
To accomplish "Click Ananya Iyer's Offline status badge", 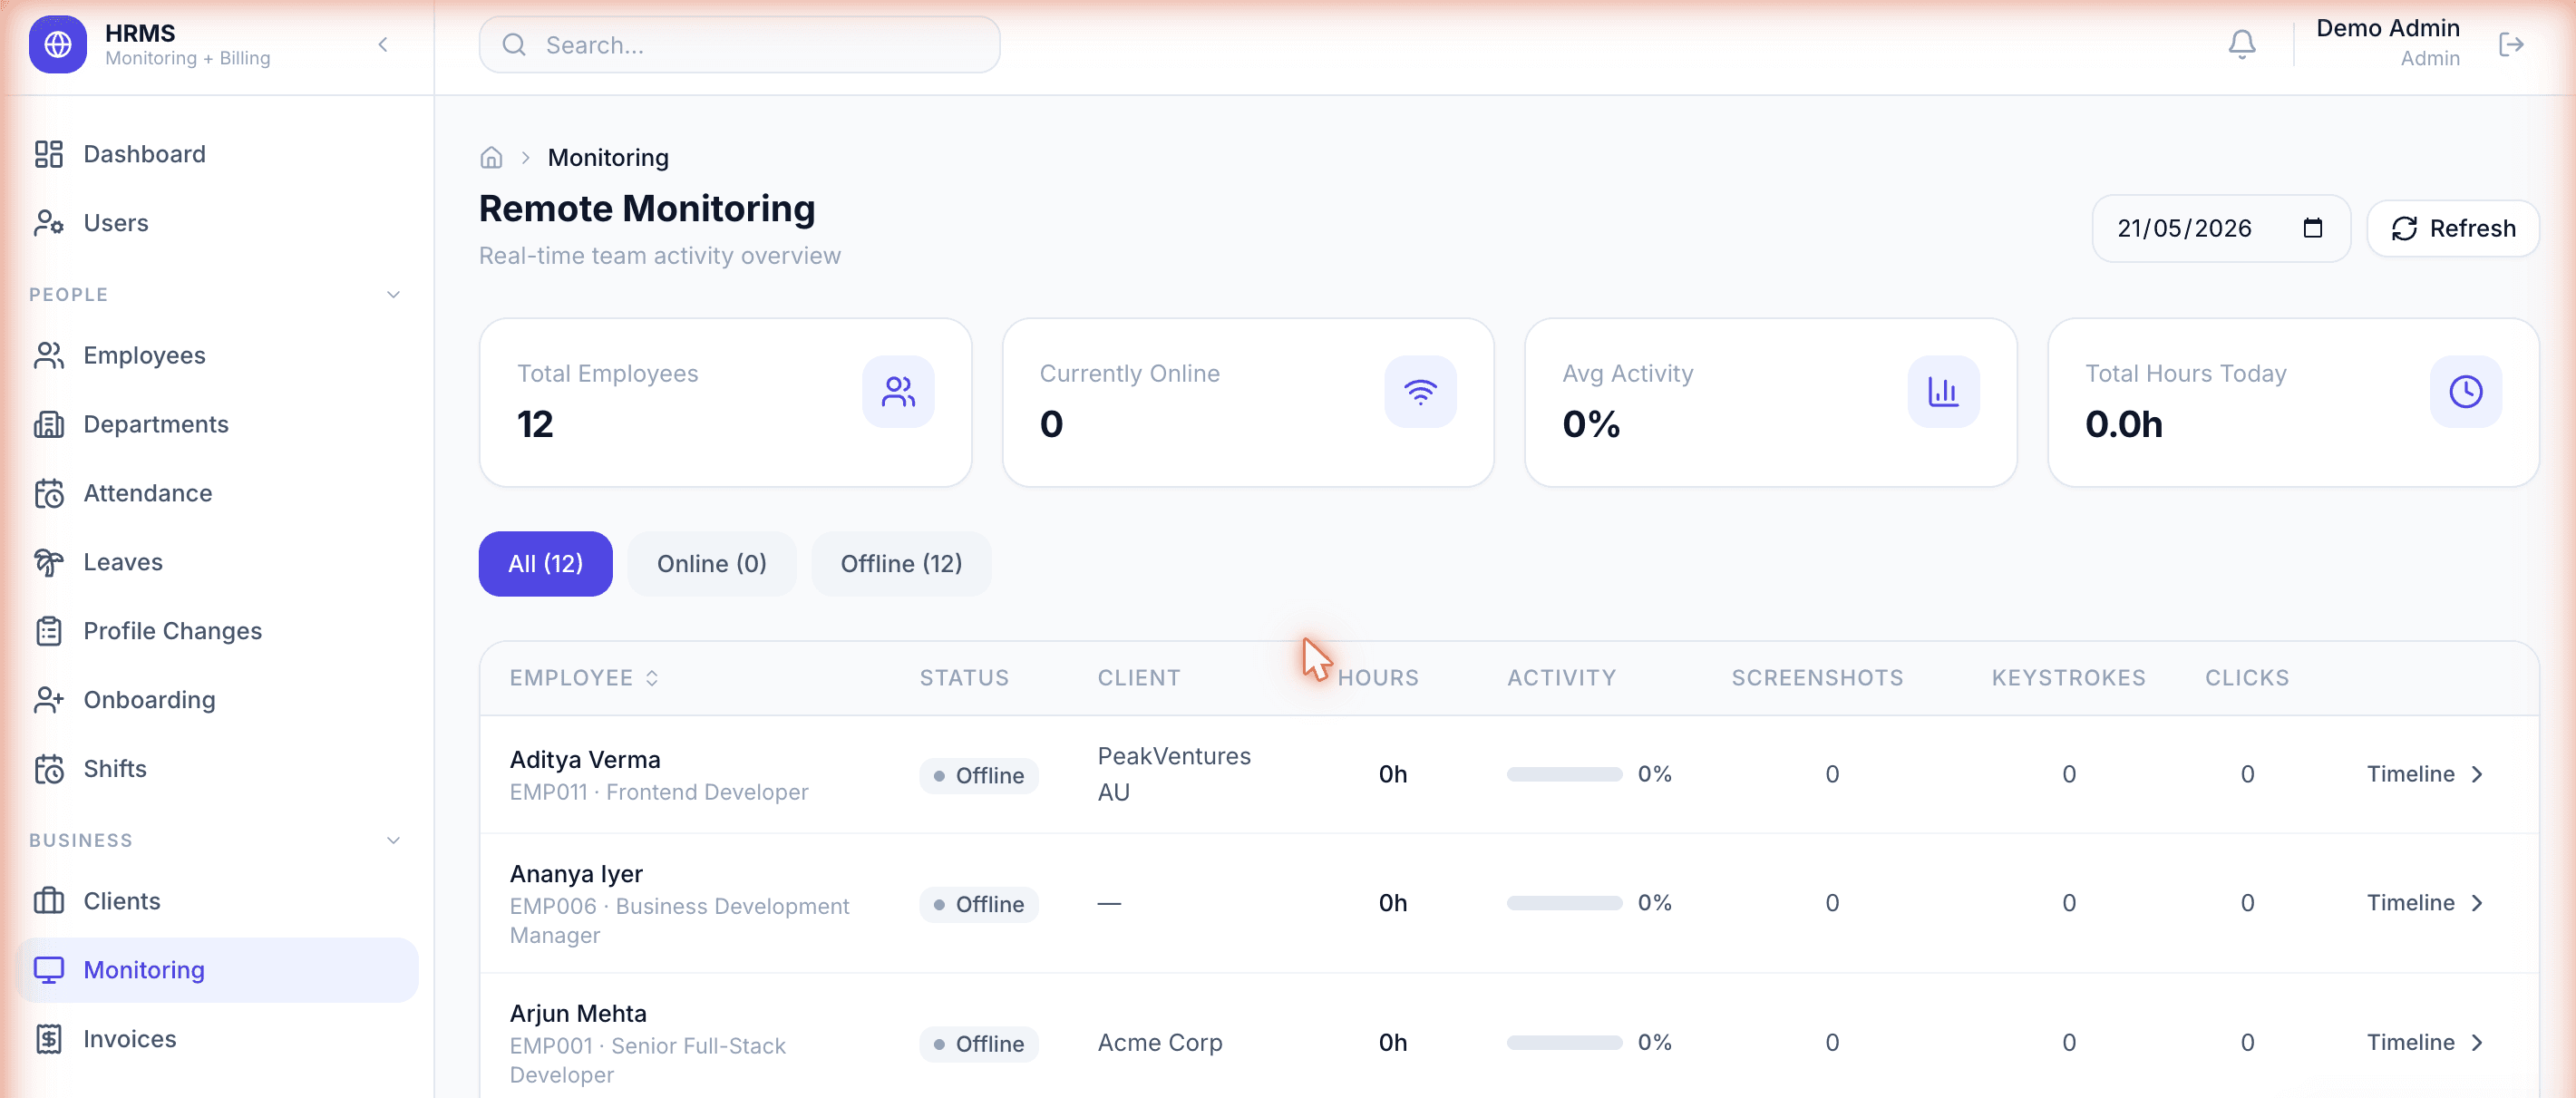I will click(x=979, y=905).
